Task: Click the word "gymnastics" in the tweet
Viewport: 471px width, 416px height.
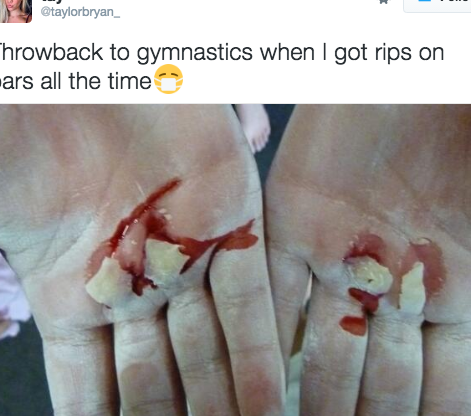Action: coord(194,53)
